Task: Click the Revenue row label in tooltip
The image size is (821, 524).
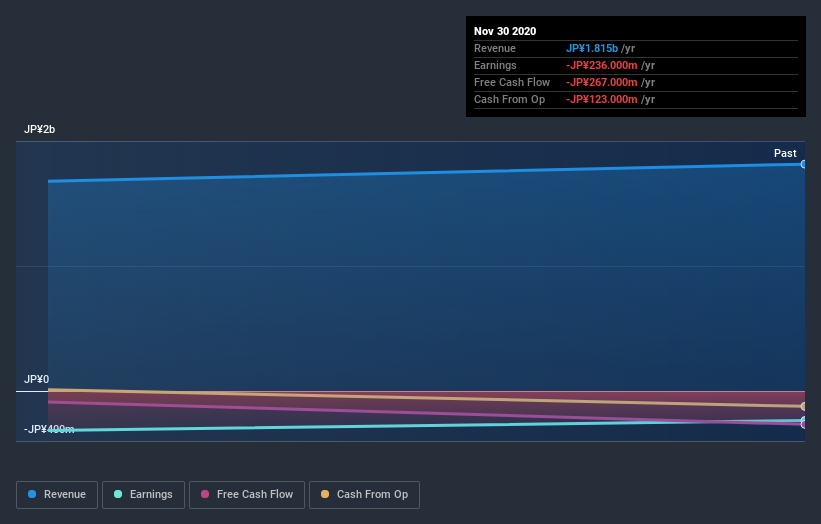Action: tap(495, 48)
